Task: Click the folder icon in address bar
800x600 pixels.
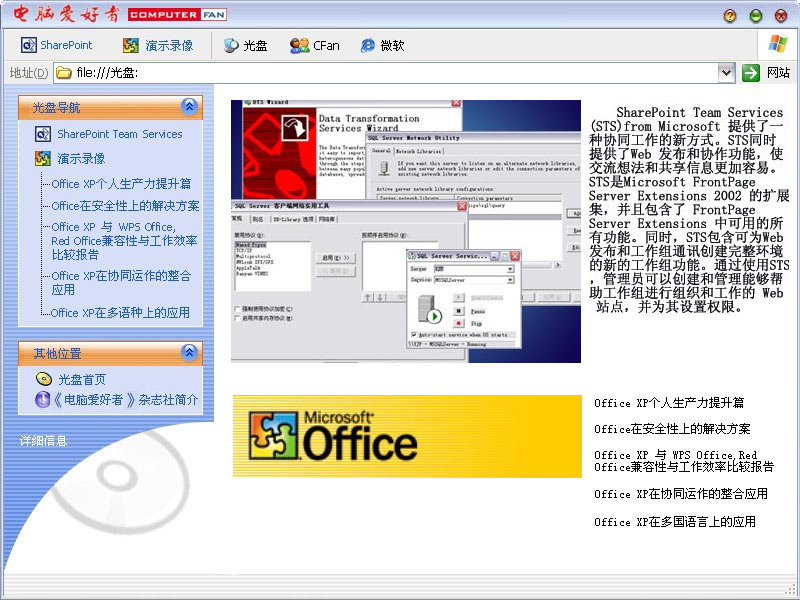Action: point(64,73)
